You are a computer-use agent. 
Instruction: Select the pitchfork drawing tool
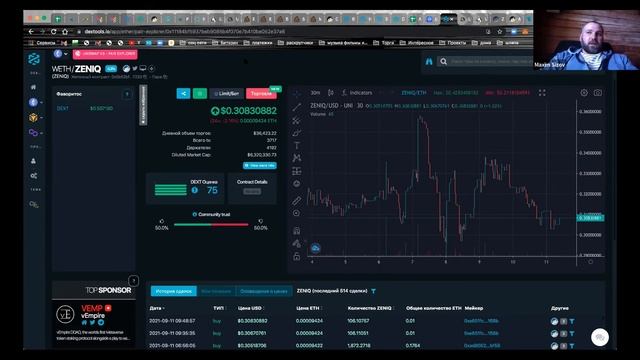coord(297,120)
